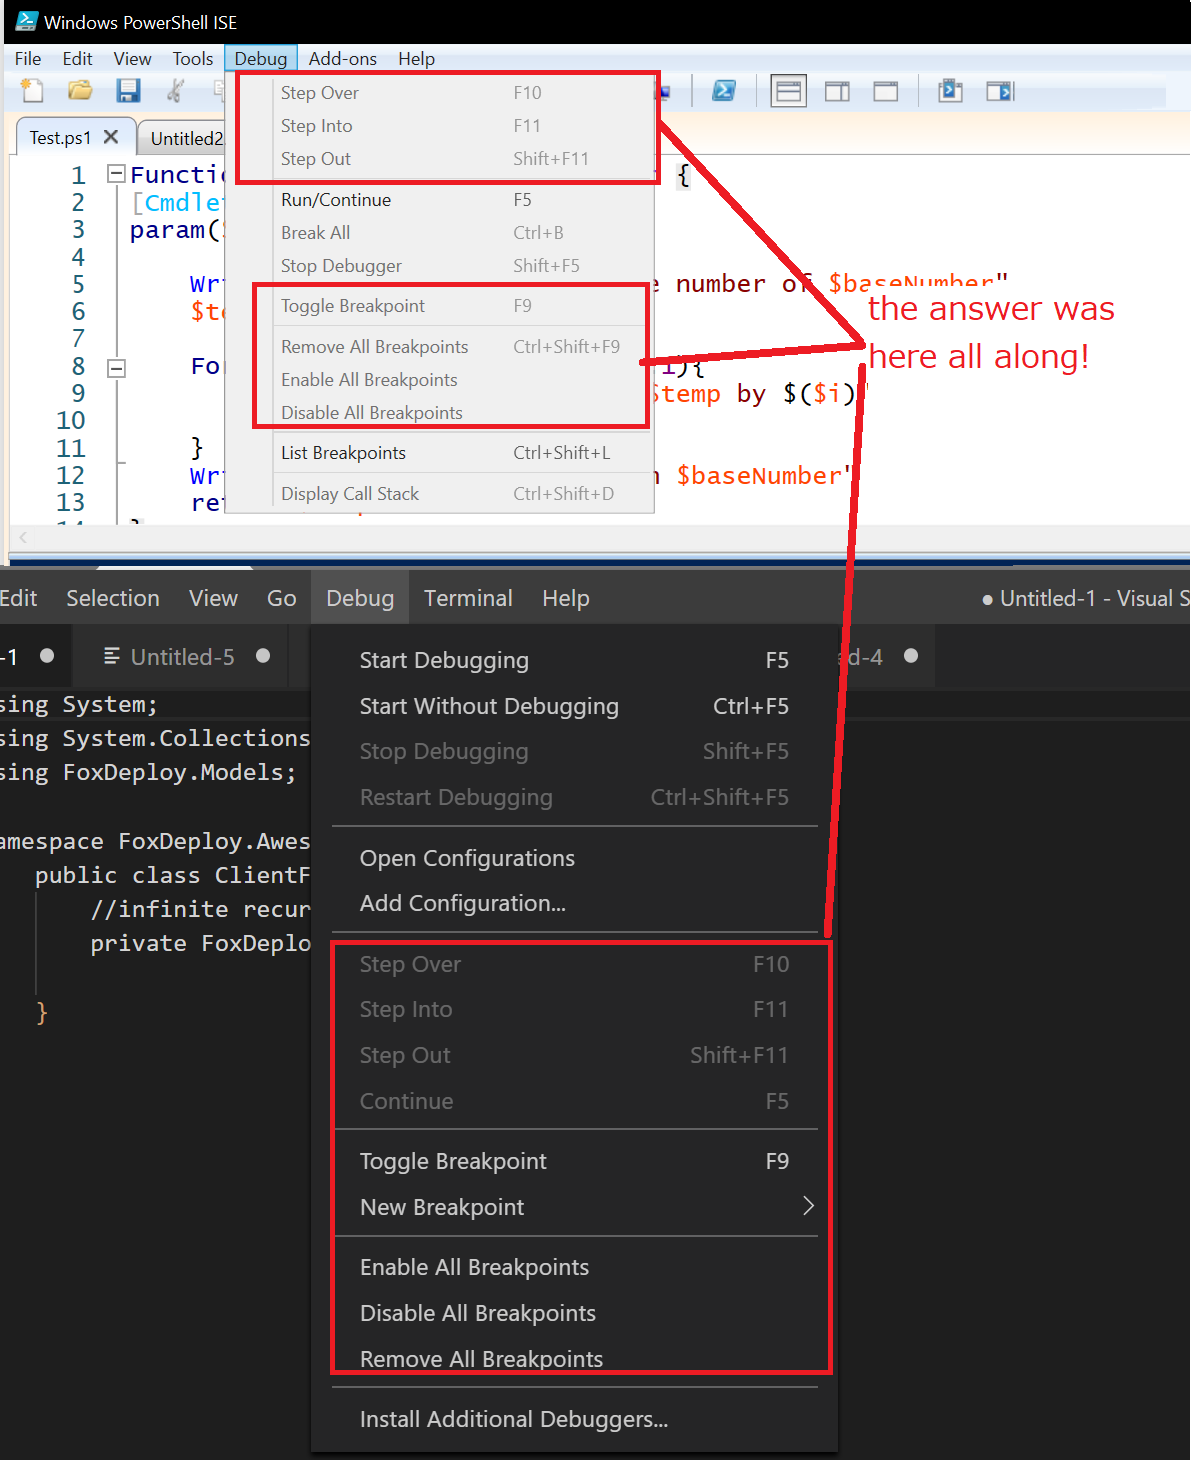The width and height of the screenshot is (1191, 1460).
Task: Open the Help menu in VS Code
Action: [566, 598]
